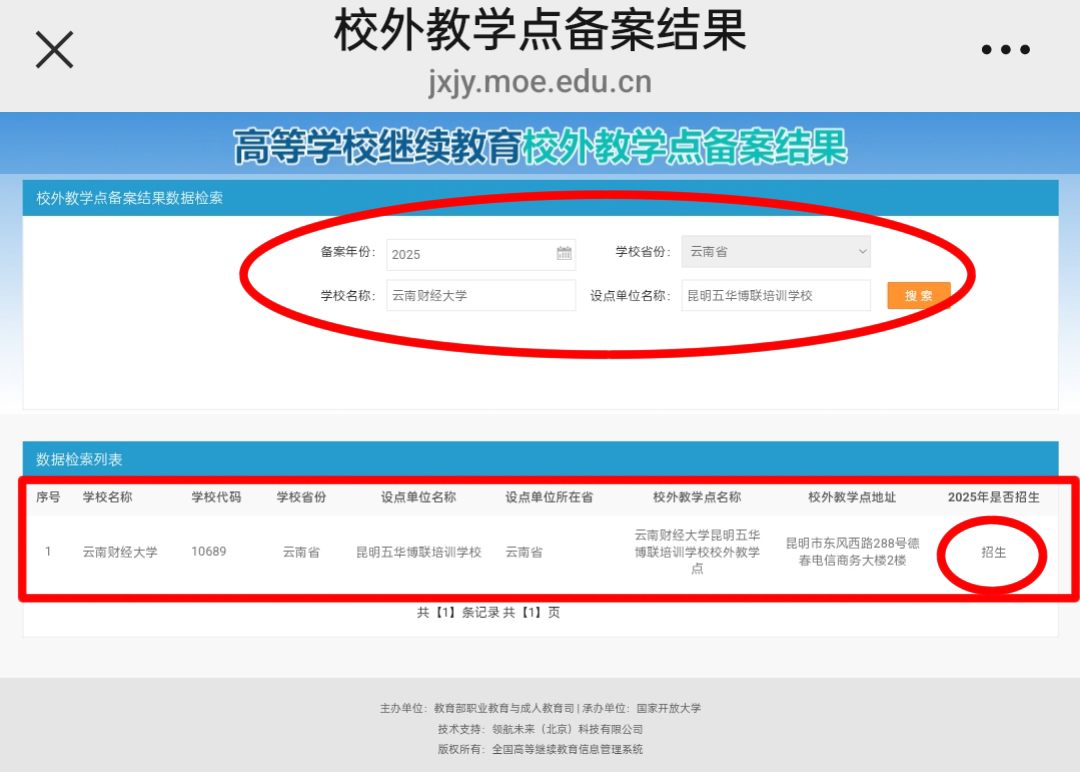The height and width of the screenshot is (772, 1080).
Task: Click the teaching point address cell
Action: 852,552
